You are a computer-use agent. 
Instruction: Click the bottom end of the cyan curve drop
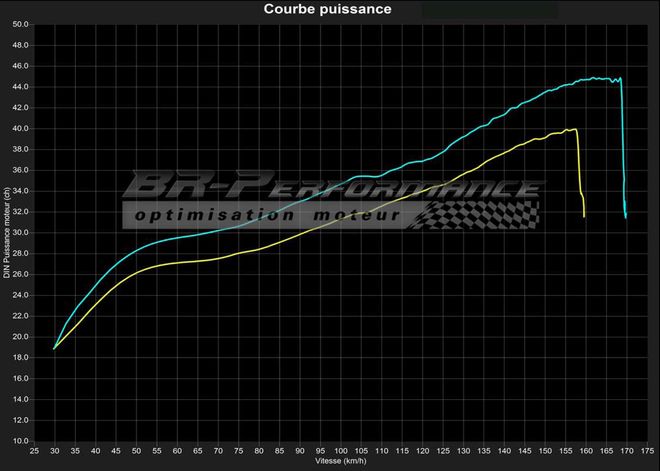625,216
